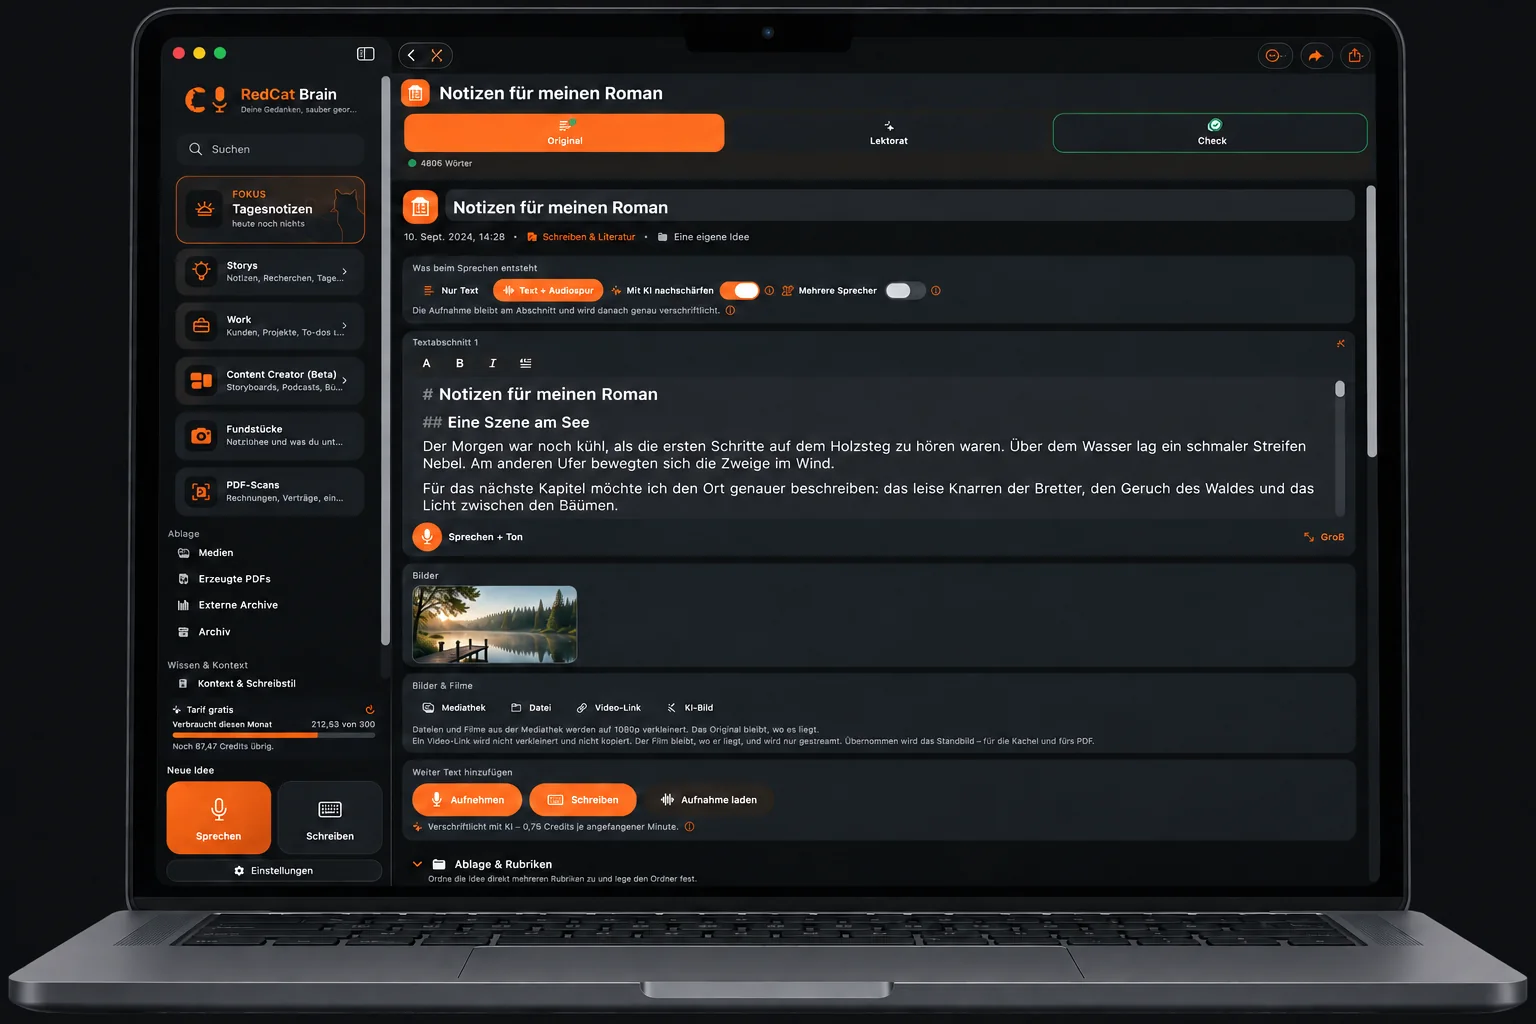Open the lake scene image thumbnail
This screenshot has width=1536, height=1024.
click(x=495, y=625)
